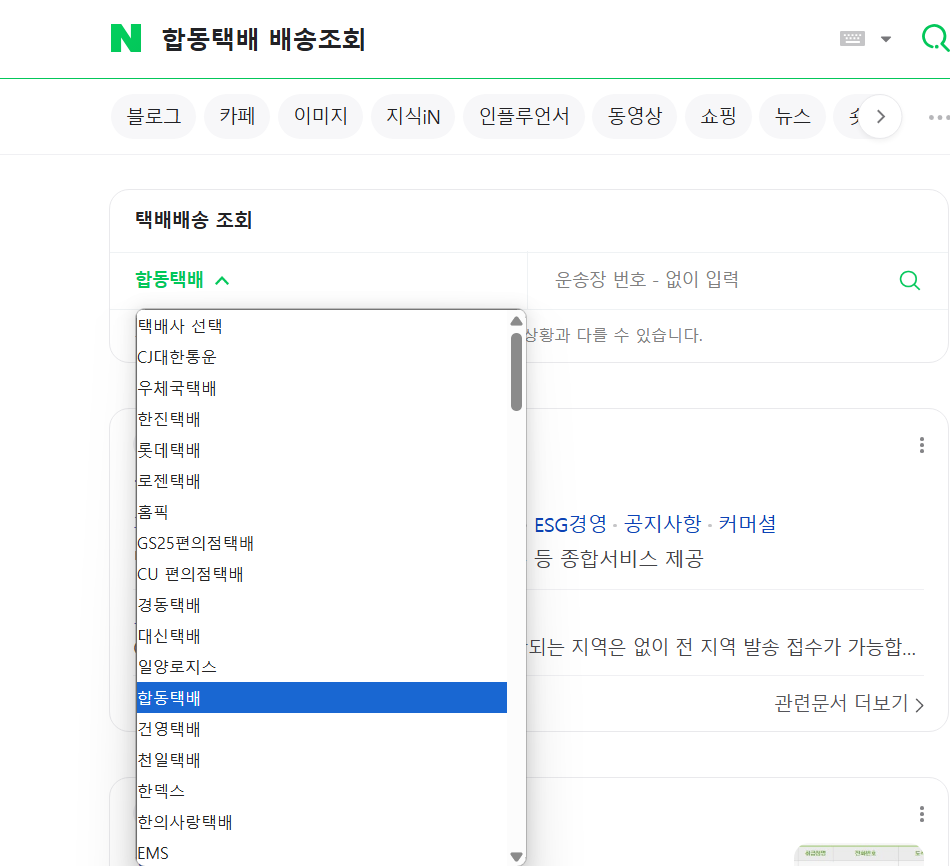Viewport: 950px width, 866px height.
Task: Select 건영택배 from courier list
Action: pos(322,729)
